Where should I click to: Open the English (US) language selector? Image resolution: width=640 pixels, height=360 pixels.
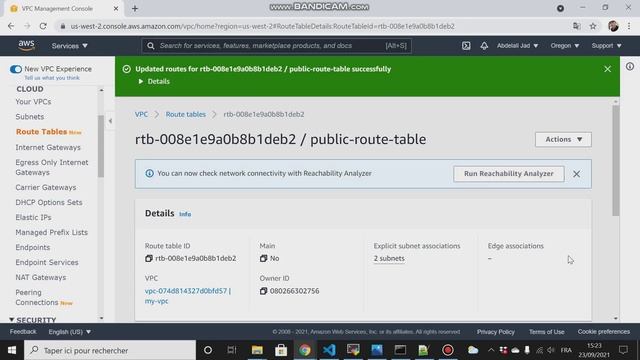coord(69,332)
